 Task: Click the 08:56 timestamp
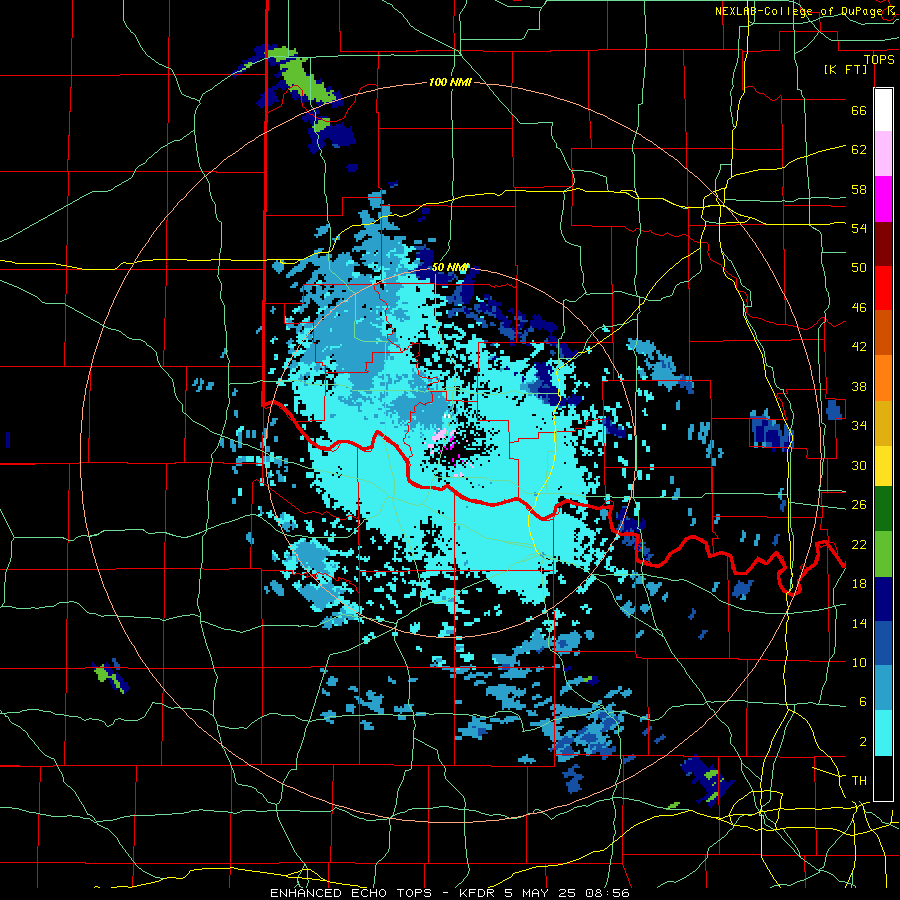(607, 893)
